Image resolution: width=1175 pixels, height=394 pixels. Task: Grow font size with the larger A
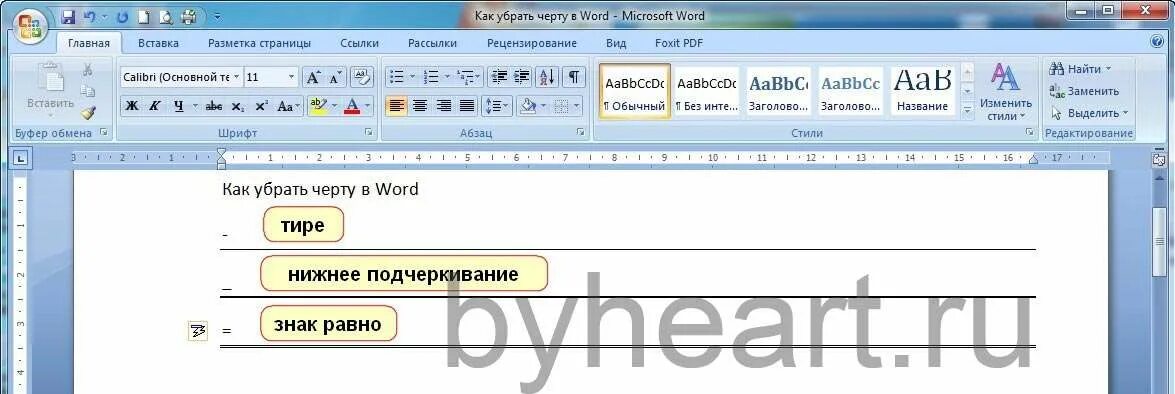tap(313, 77)
